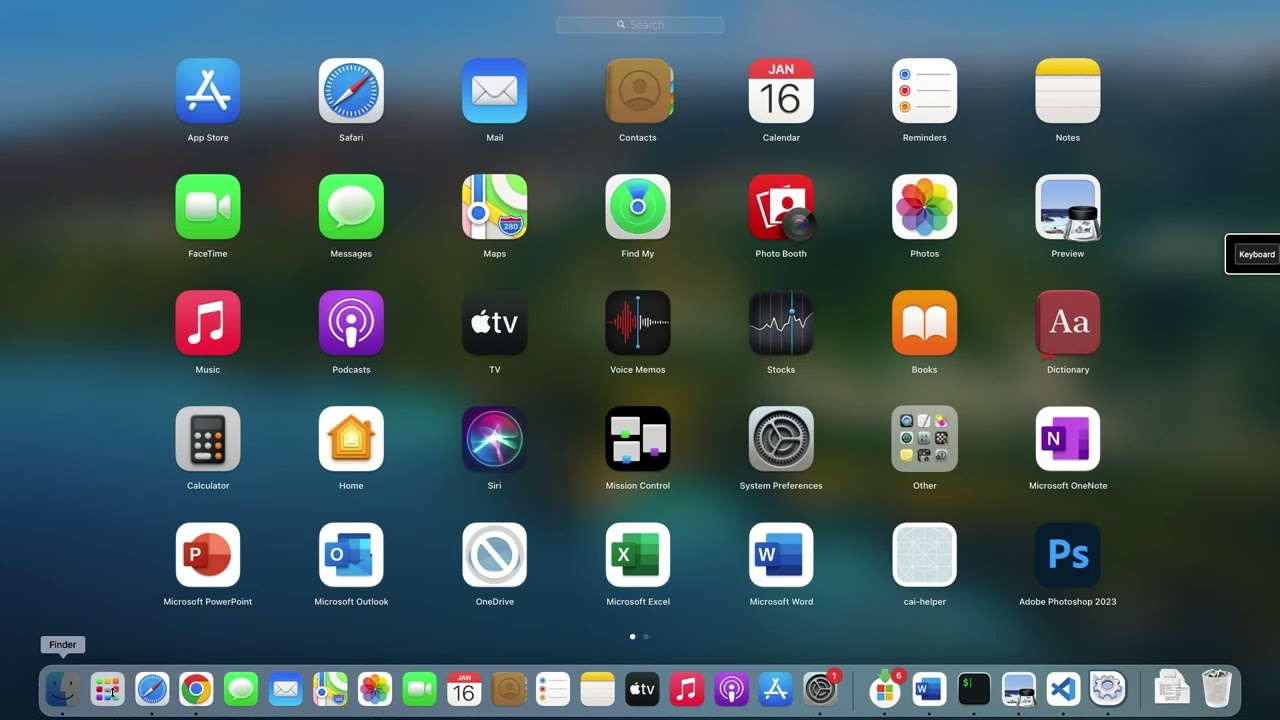Open System Preferences from the Dock
The height and width of the screenshot is (720, 1280).
[x=820, y=689]
